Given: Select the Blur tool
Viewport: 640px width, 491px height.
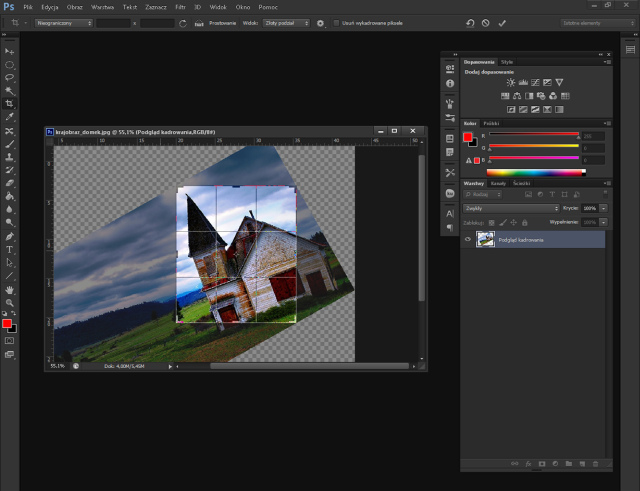Looking at the screenshot, I should tap(9, 209).
